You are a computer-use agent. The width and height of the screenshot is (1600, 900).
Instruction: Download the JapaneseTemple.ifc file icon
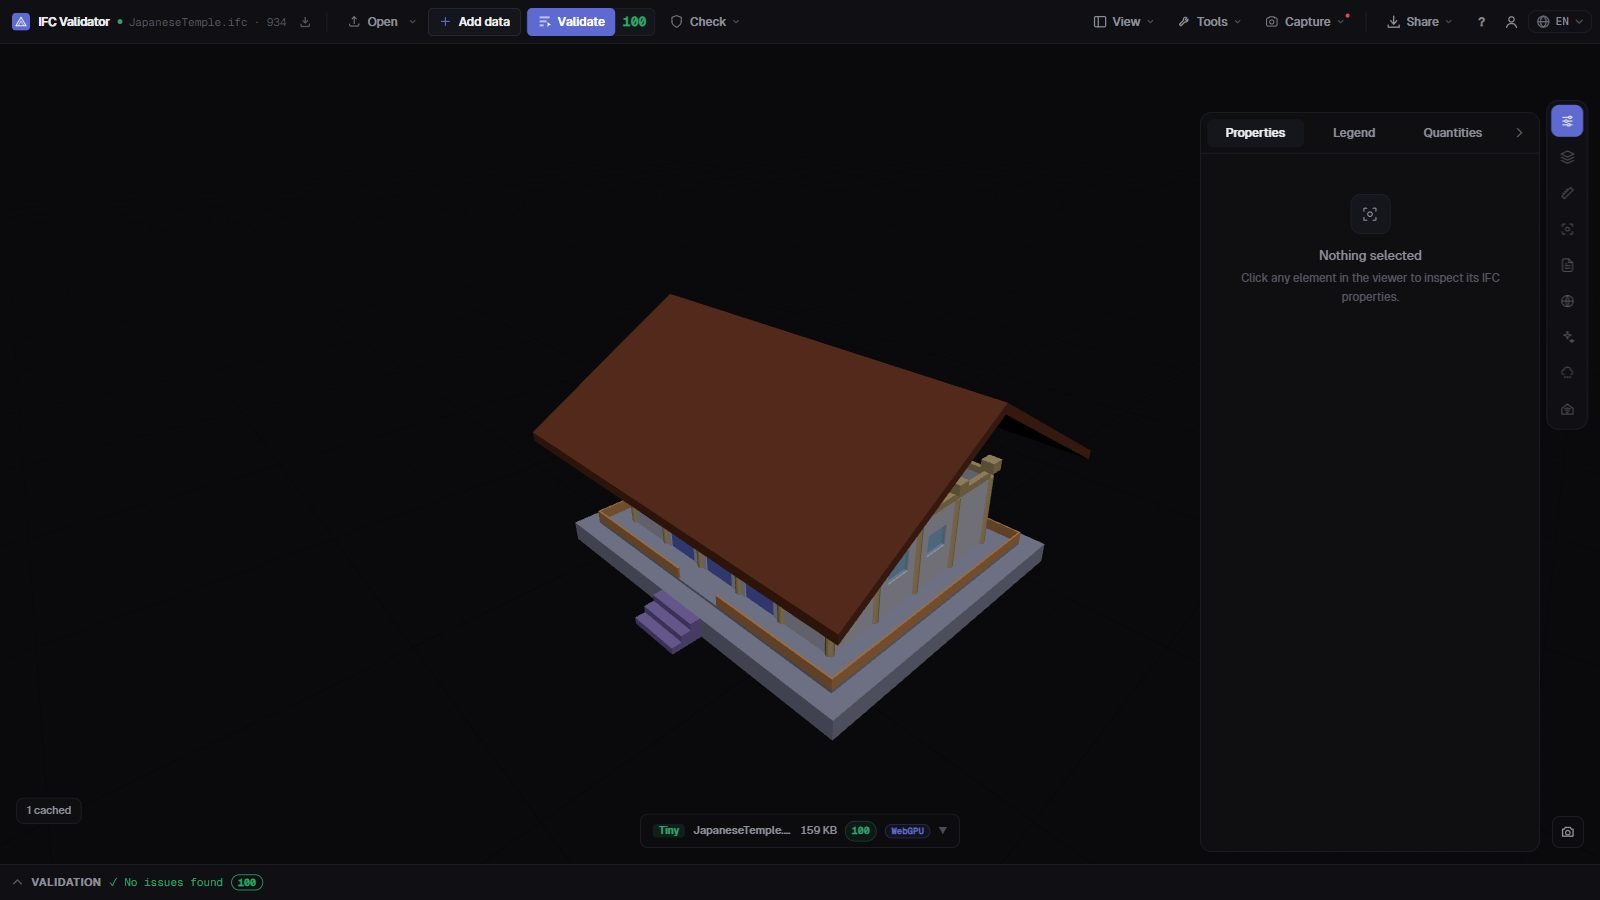pyautogui.click(x=305, y=22)
